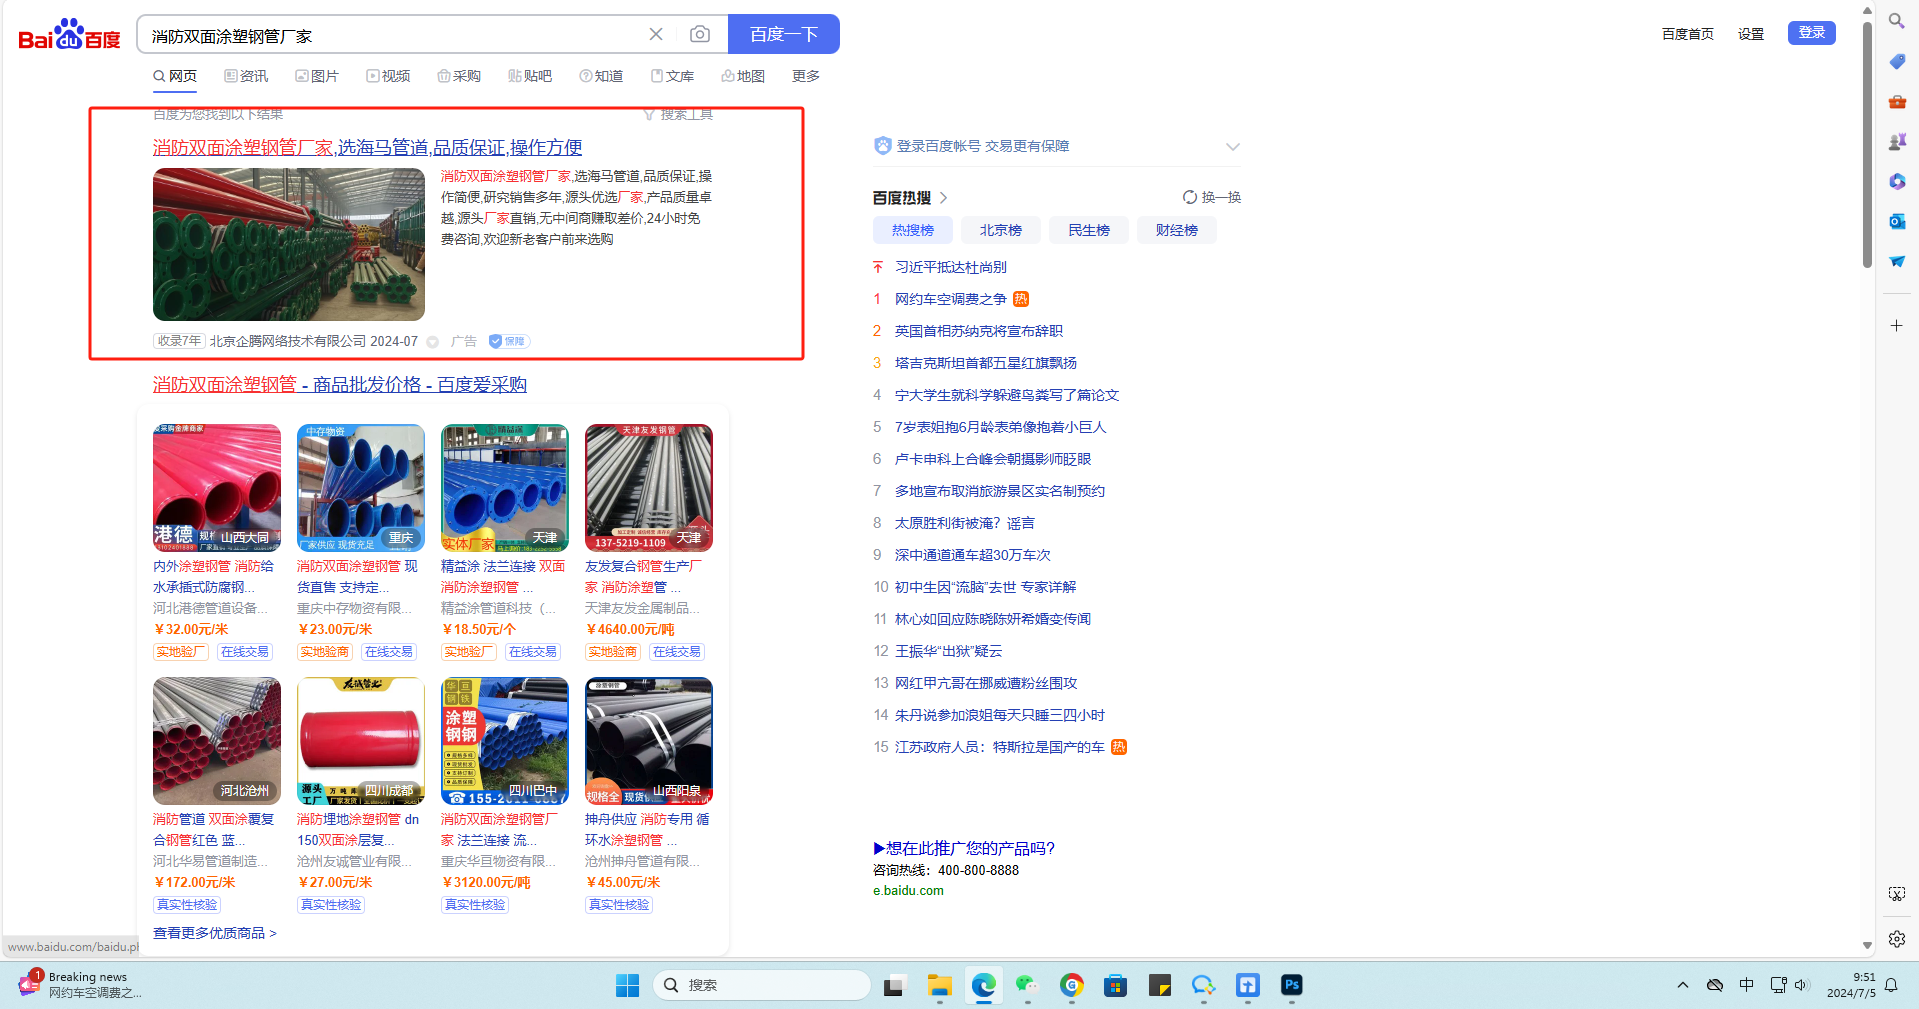The width and height of the screenshot is (1919, 1009).
Task: Open Task View from the taskbar
Action: pyautogui.click(x=893, y=985)
